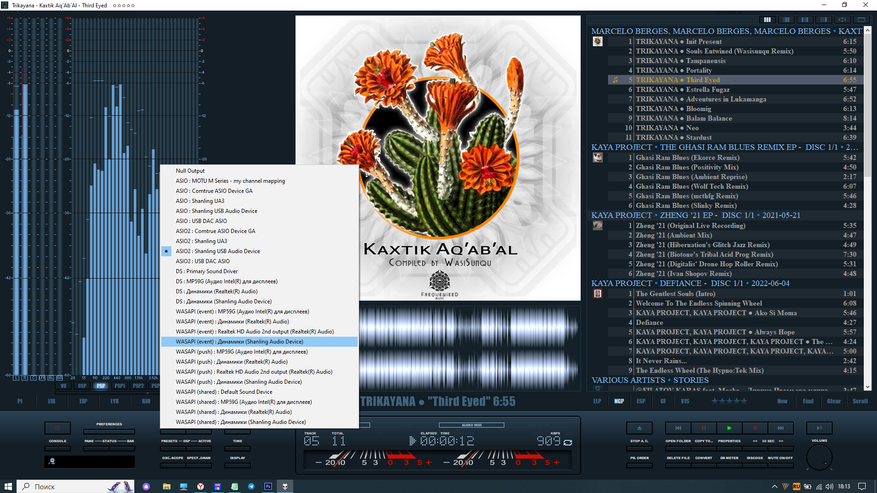Click the button under Open Folder label
Image resolution: width=877 pixels, height=493 pixels.
pos(678,448)
